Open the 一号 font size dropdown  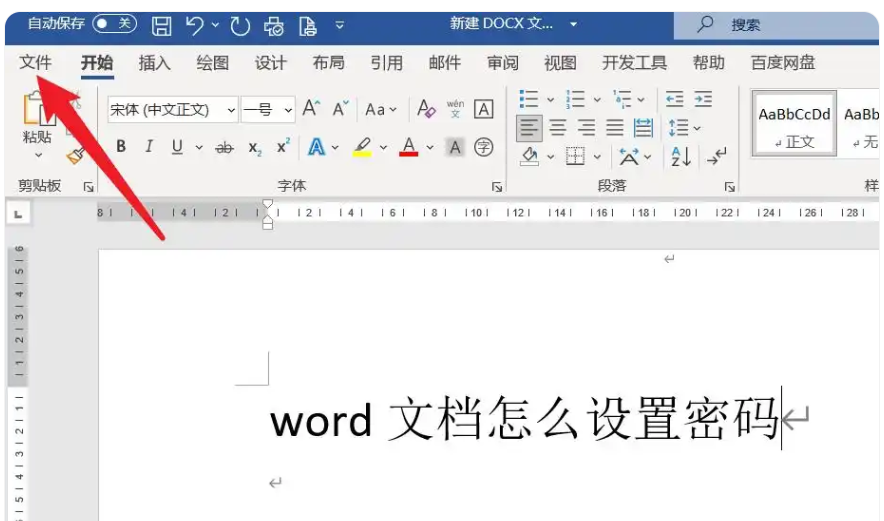(288, 109)
